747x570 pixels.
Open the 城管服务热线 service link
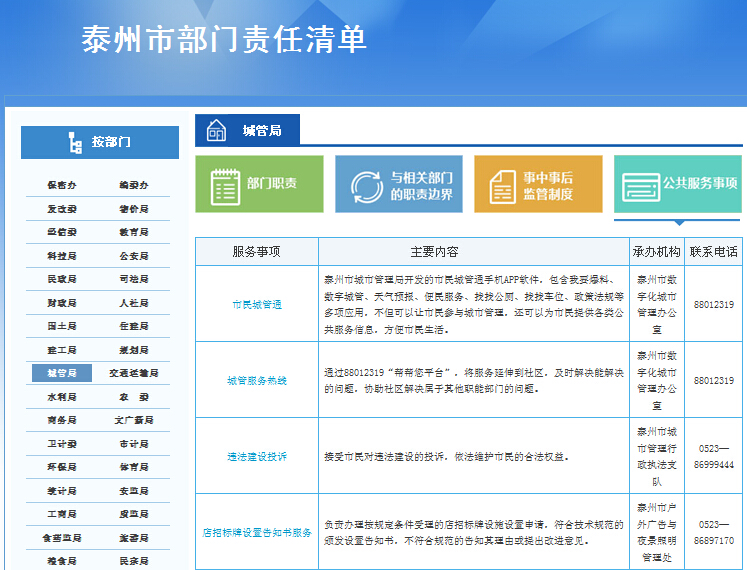(x=256, y=381)
